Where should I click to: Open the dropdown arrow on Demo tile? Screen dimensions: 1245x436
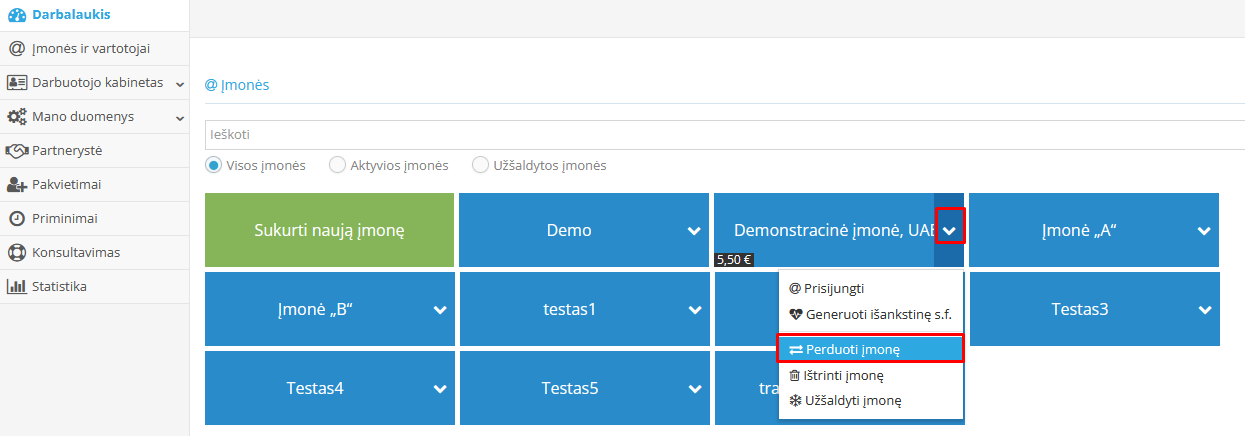[694, 231]
